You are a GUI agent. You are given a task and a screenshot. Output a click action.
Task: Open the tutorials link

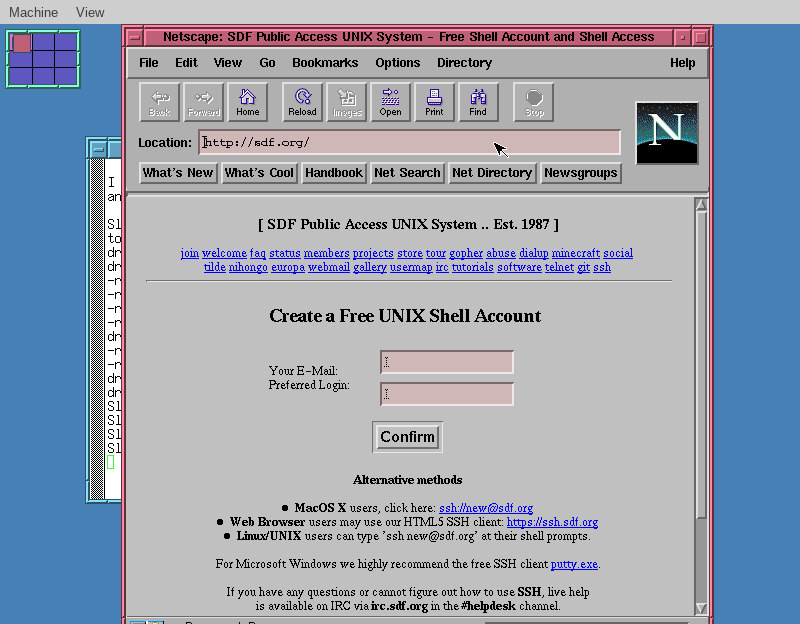point(473,267)
